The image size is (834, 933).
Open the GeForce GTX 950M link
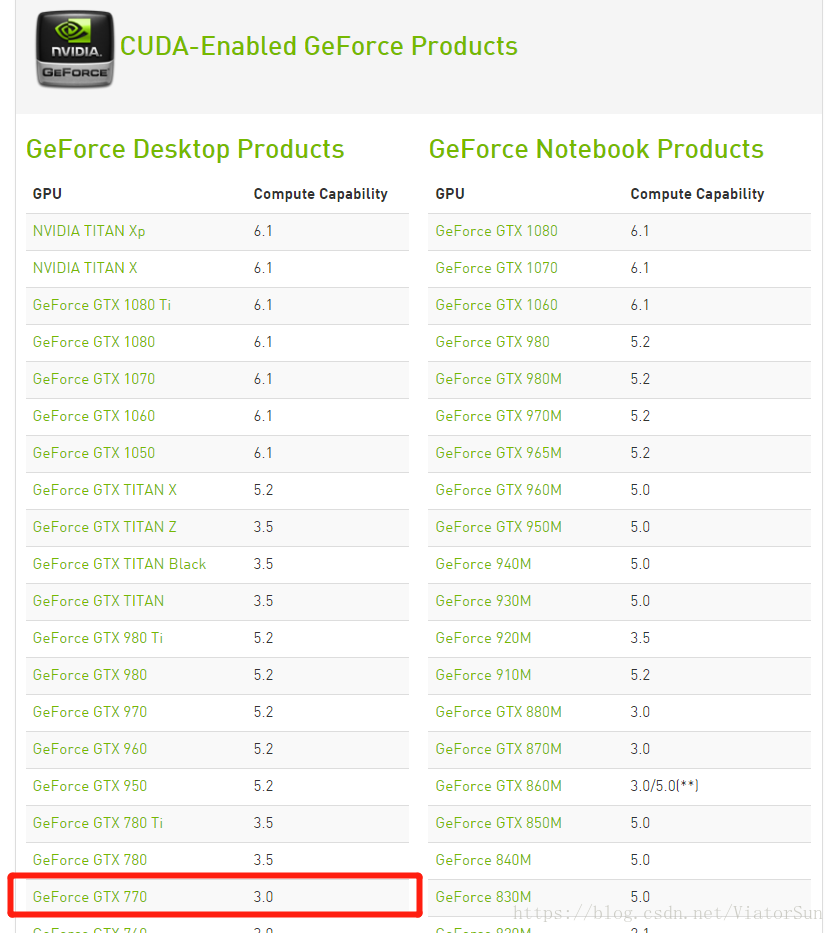(498, 527)
